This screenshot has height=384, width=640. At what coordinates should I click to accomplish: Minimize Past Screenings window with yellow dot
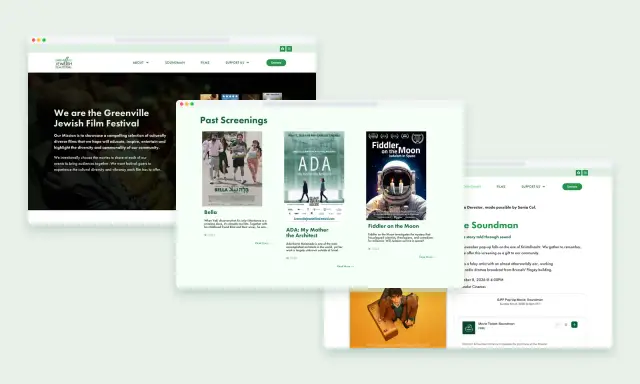[187, 104]
